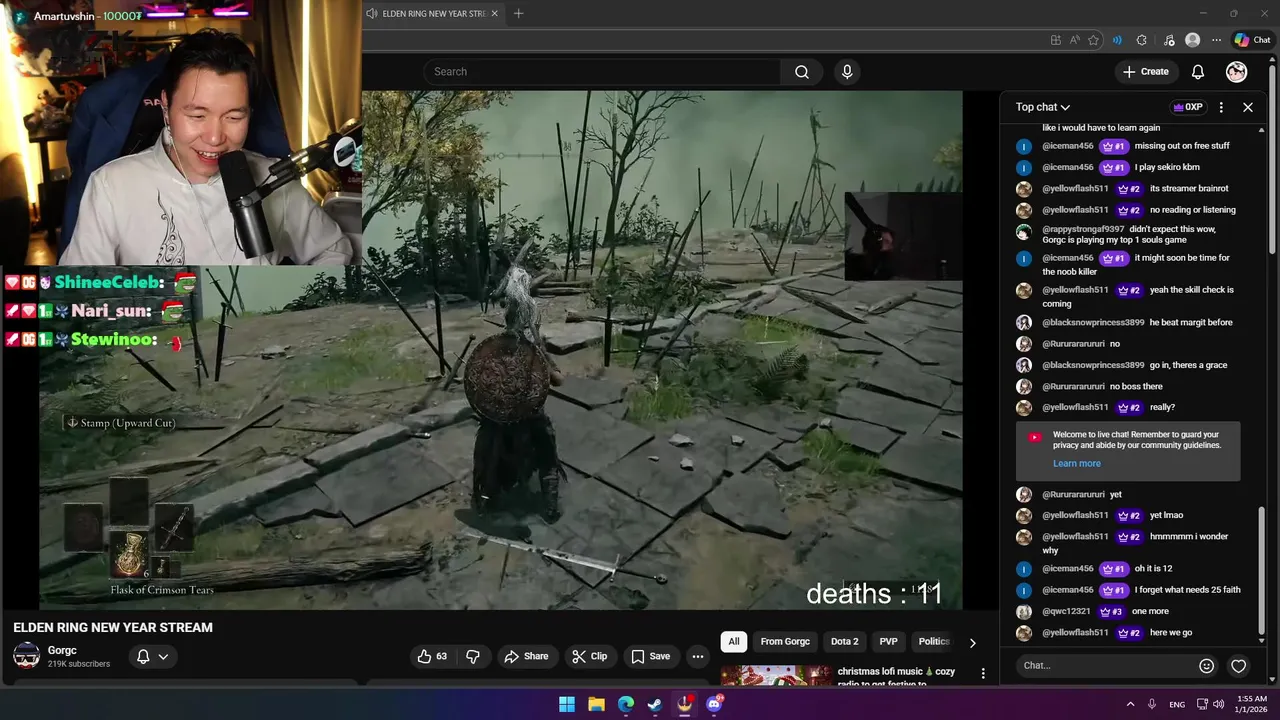
Task: Open Microsoft Edge from taskbar
Action: point(626,704)
